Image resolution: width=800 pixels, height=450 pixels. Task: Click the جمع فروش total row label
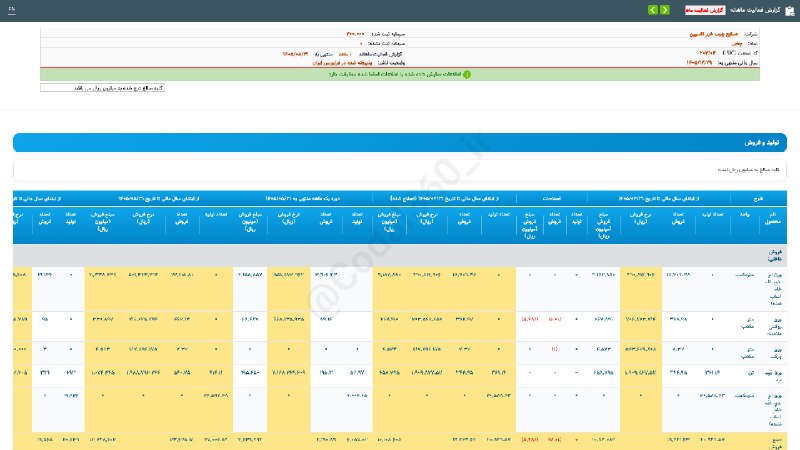click(773, 442)
